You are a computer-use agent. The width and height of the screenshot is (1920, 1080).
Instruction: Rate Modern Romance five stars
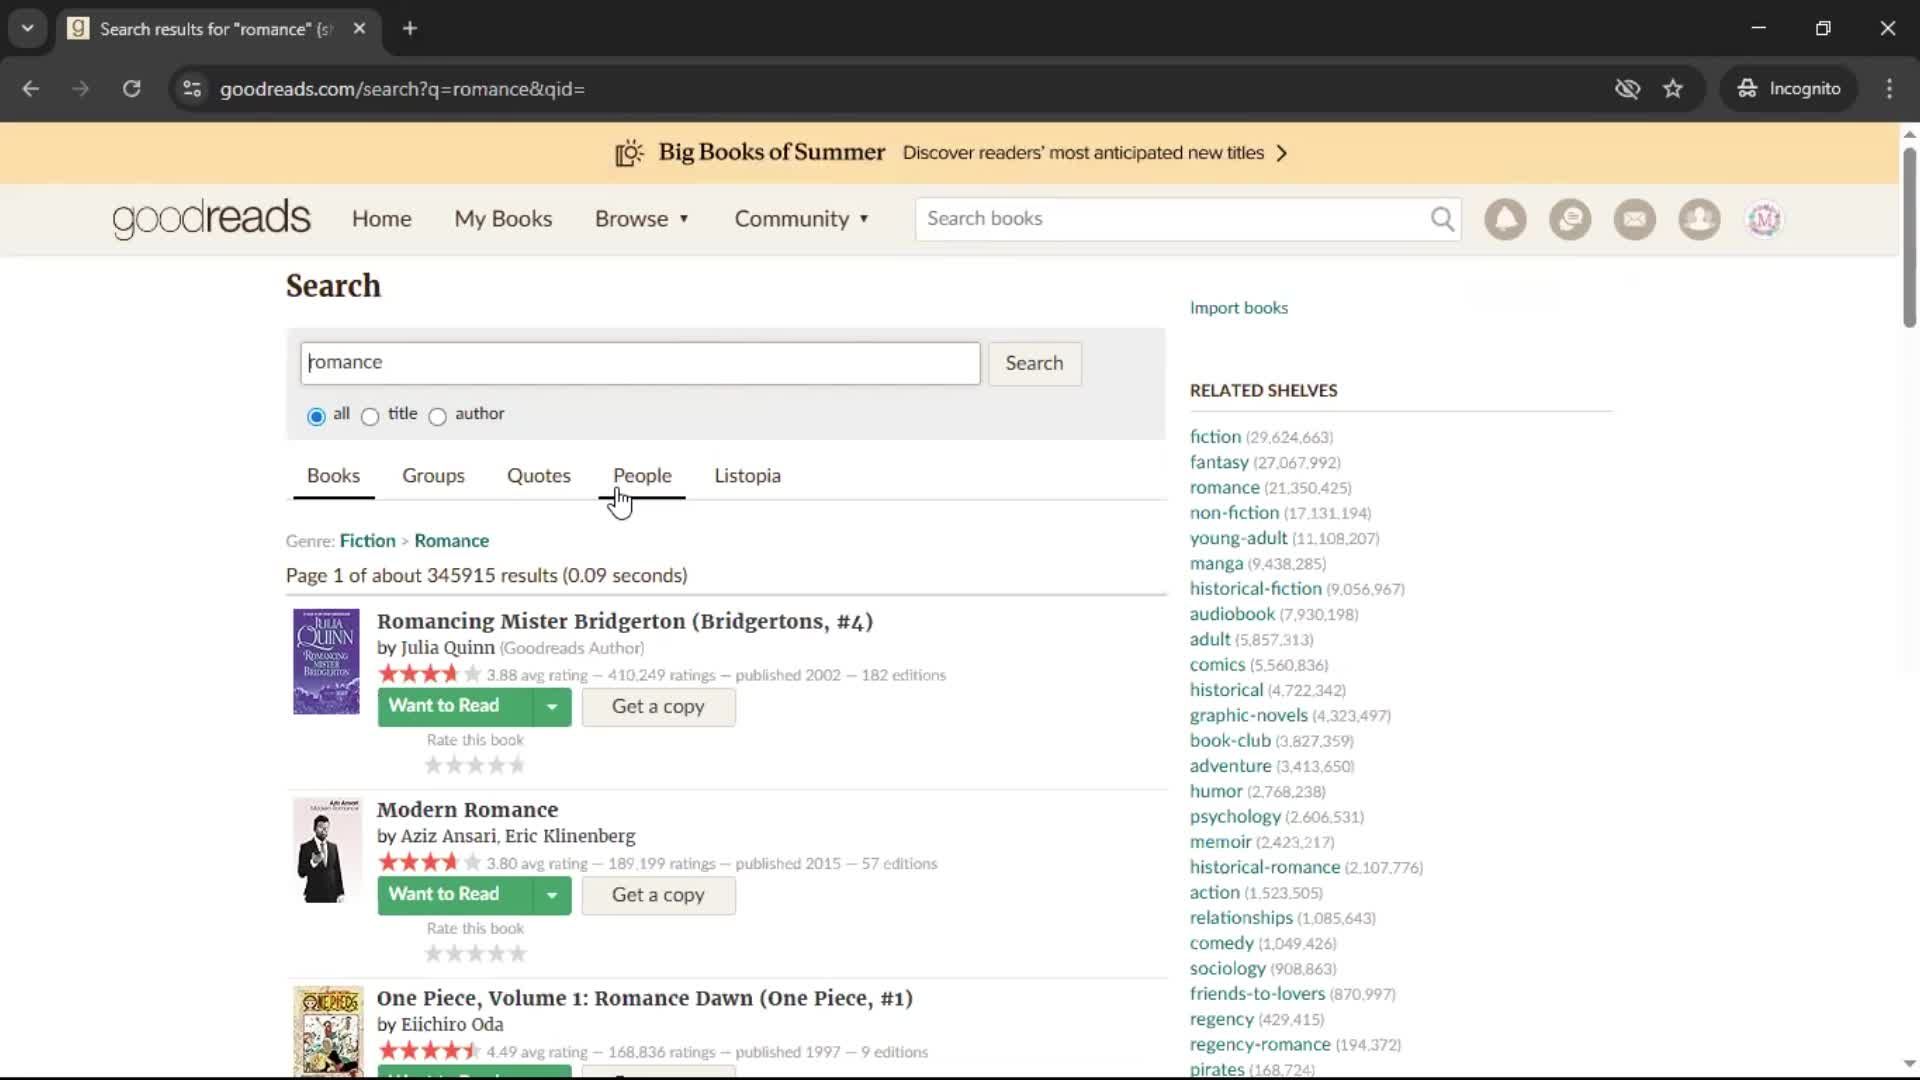coord(517,953)
